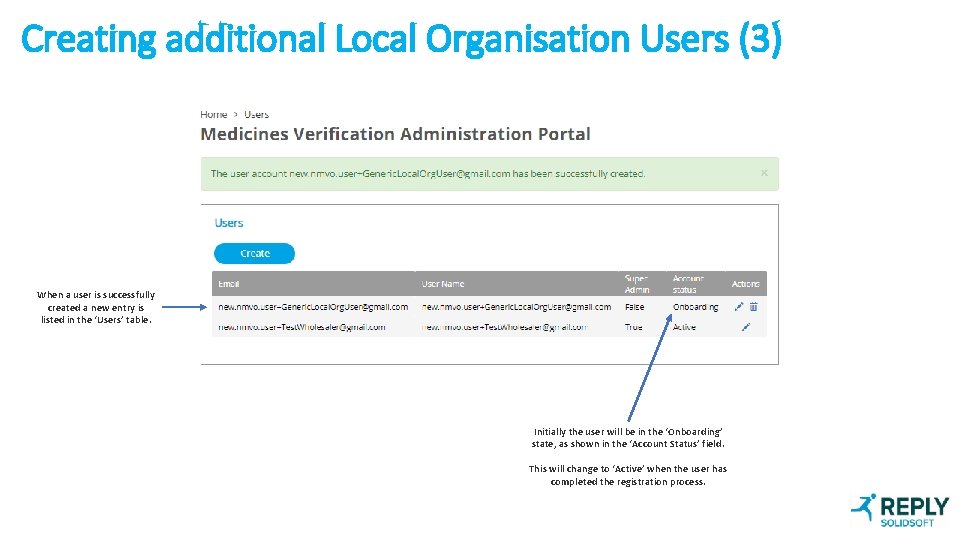The height and width of the screenshot is (540, 960).
Task: Click the TestWholesaler email cell
Action: point(302,327)
